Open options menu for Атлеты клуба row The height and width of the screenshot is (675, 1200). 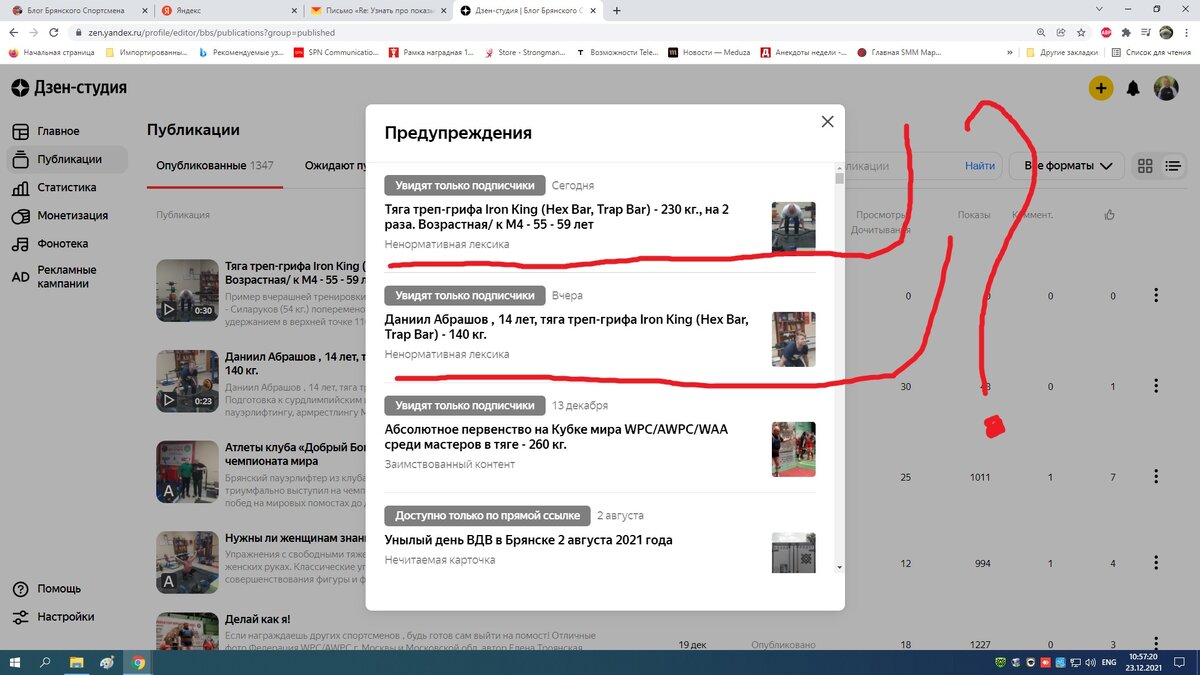pos(1156,477)
